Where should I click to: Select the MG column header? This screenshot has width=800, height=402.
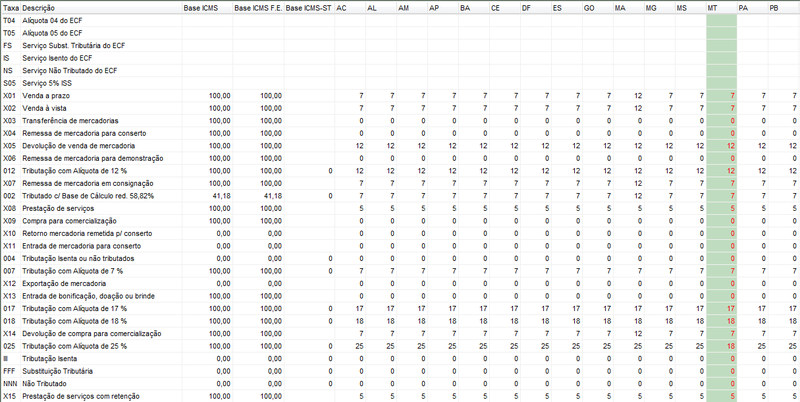pos(651,8)
